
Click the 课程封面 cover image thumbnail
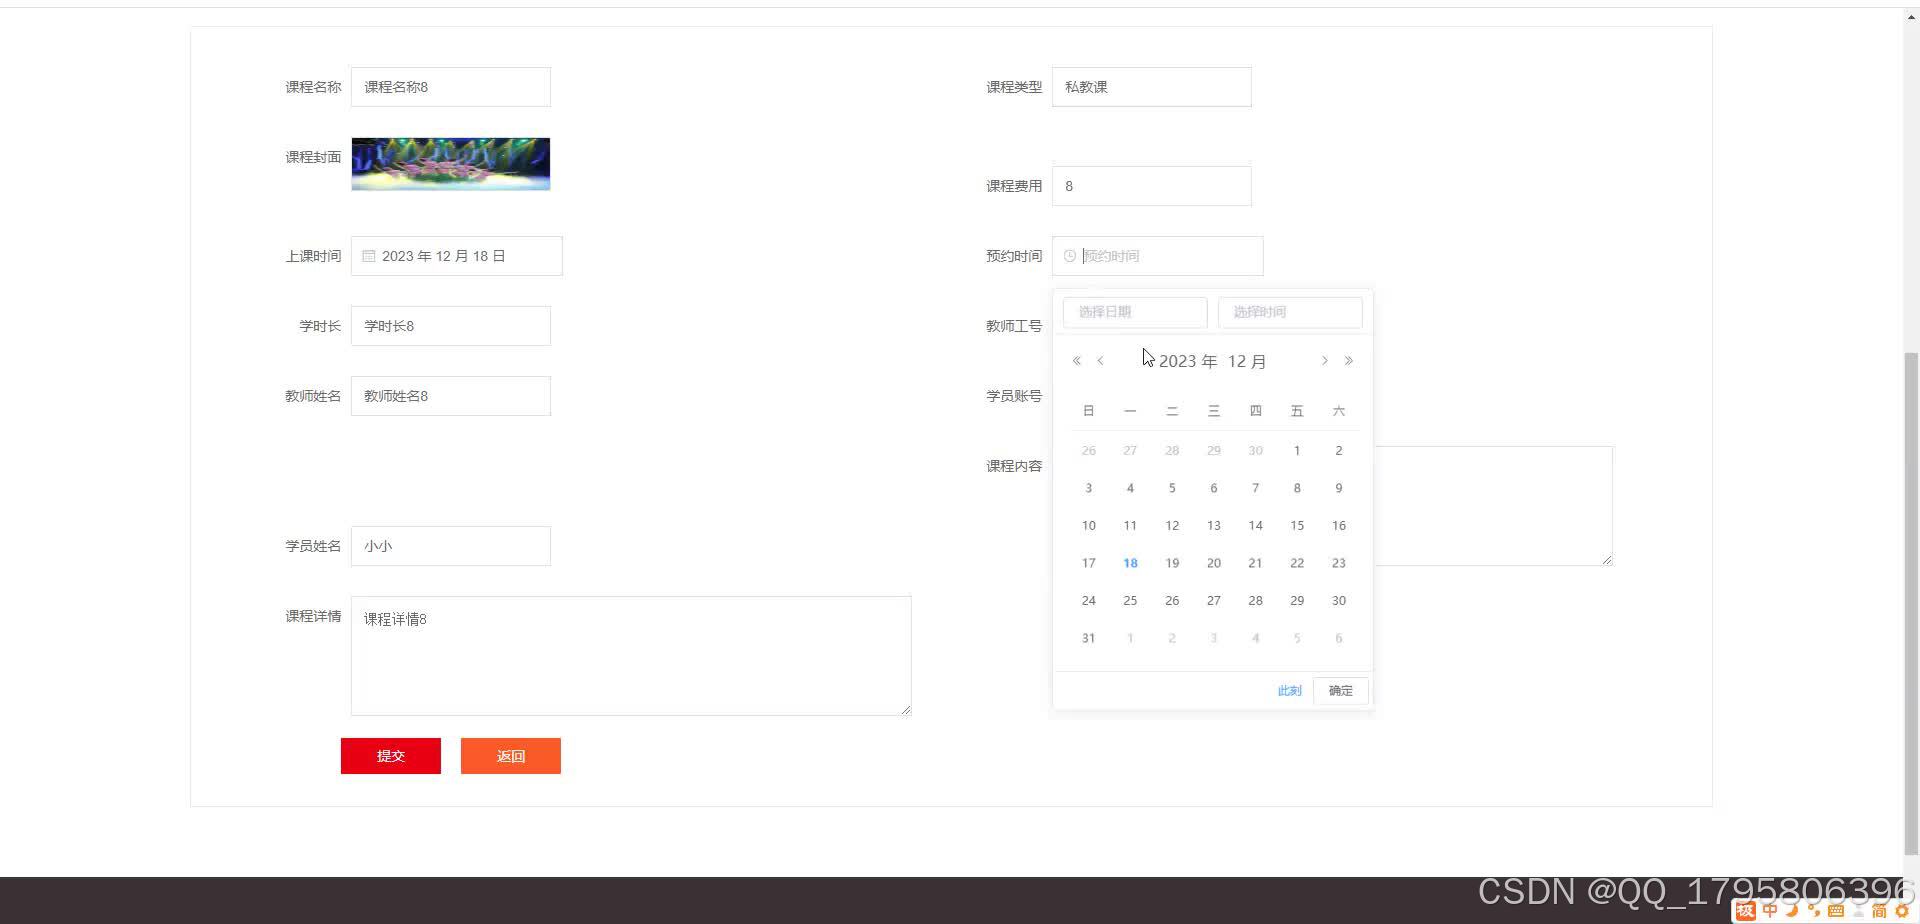pyautogui.click(x=451, y=164)
